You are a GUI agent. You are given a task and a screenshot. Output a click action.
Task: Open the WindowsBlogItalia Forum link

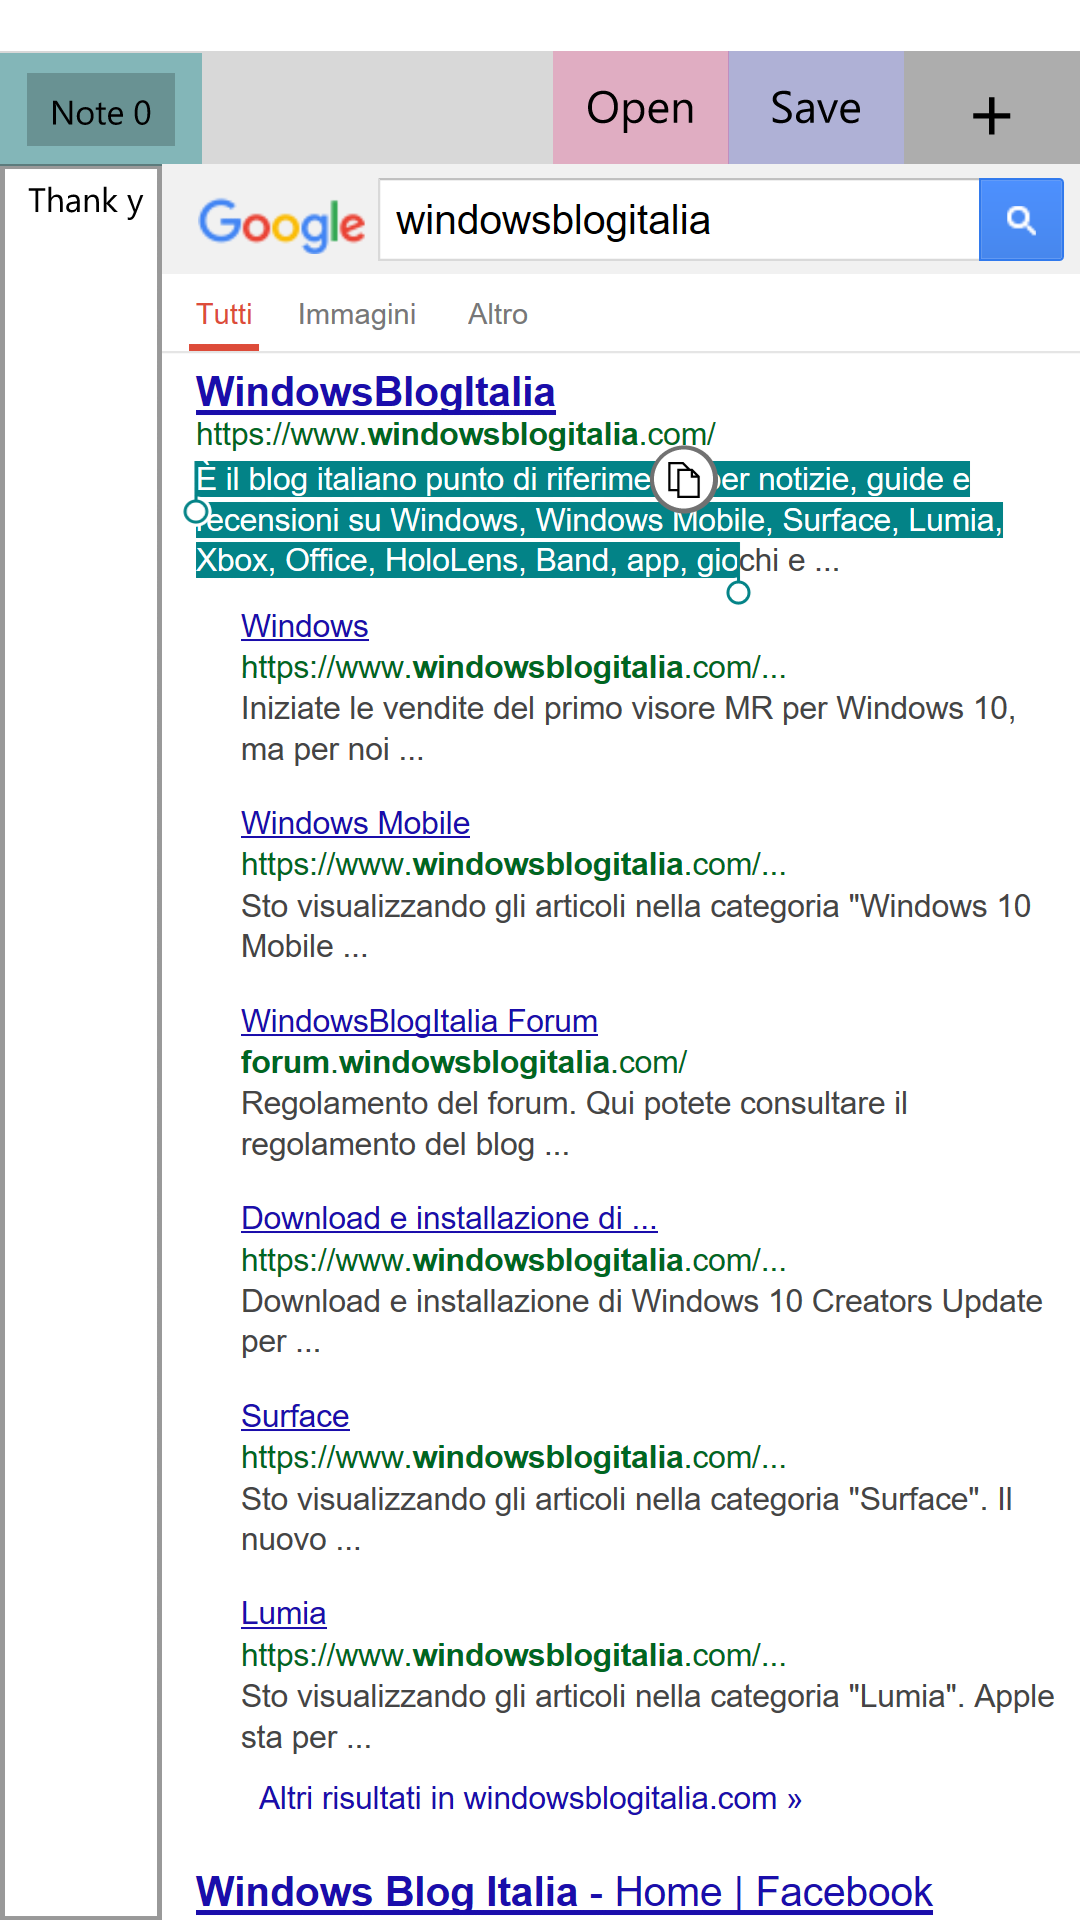click(419, 1021)
